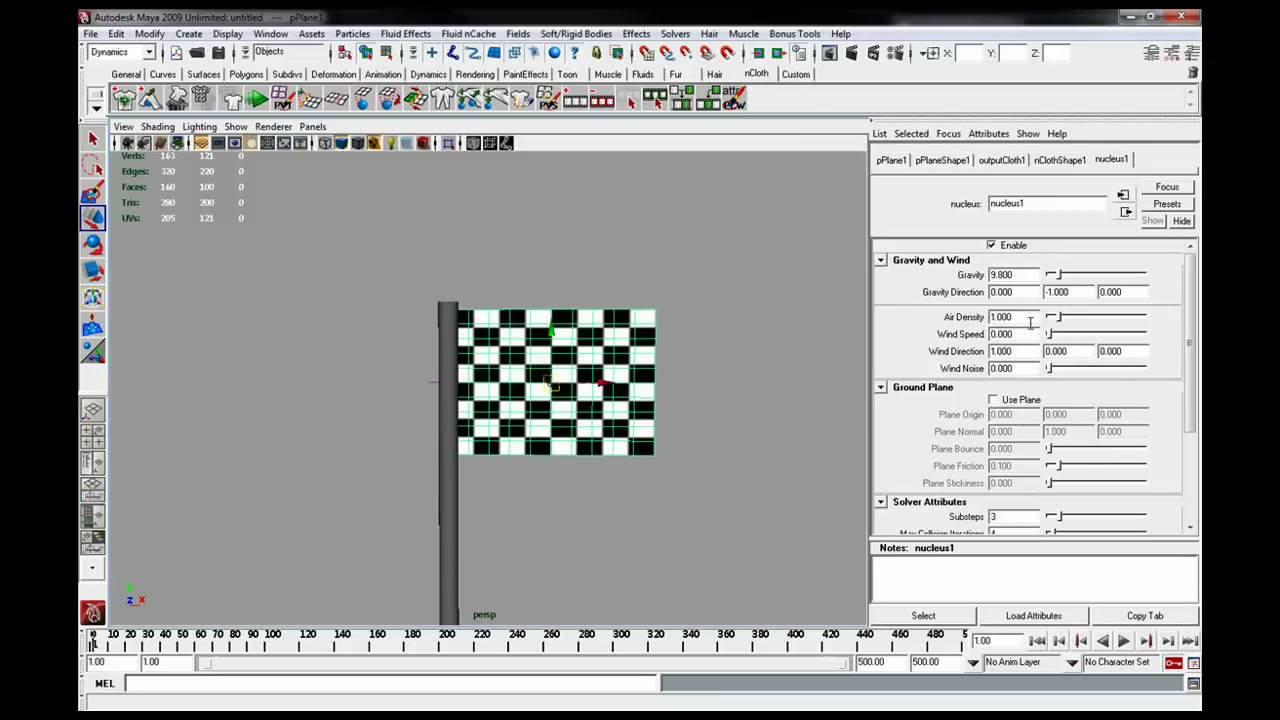Open the Polygons shelf tab

click(x=246, y=74)
